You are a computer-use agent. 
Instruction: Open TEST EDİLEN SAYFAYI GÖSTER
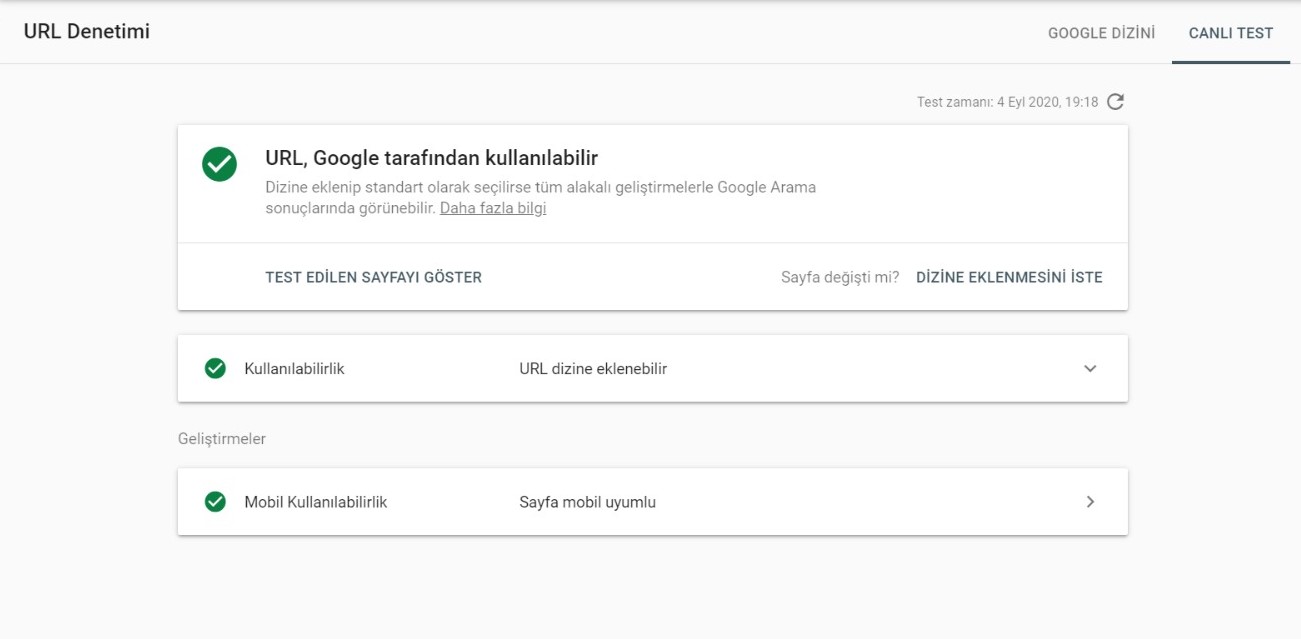[373, 277]
